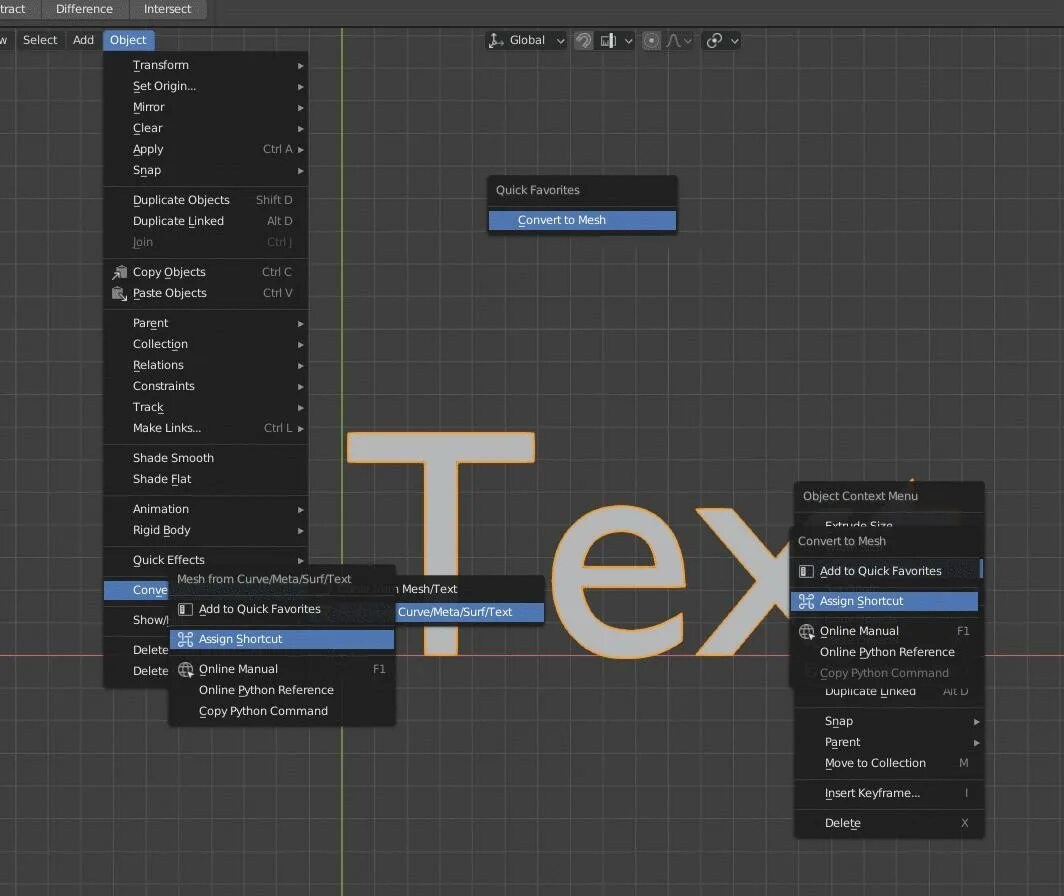The height and width of the screenshot is (896, 1064).
Task: Click Add to Quick Favorites icon in left popup
Action: (x=184, y=609)
